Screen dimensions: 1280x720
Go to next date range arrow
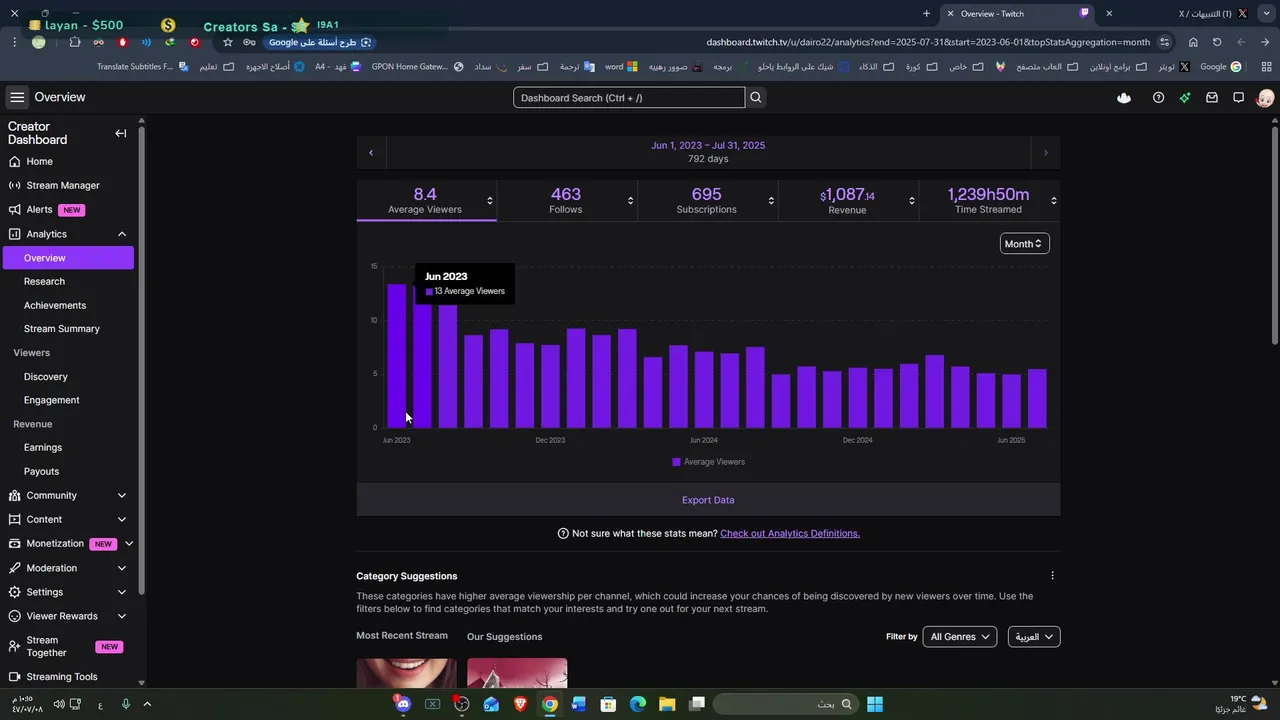click(x=1046, y=153)
